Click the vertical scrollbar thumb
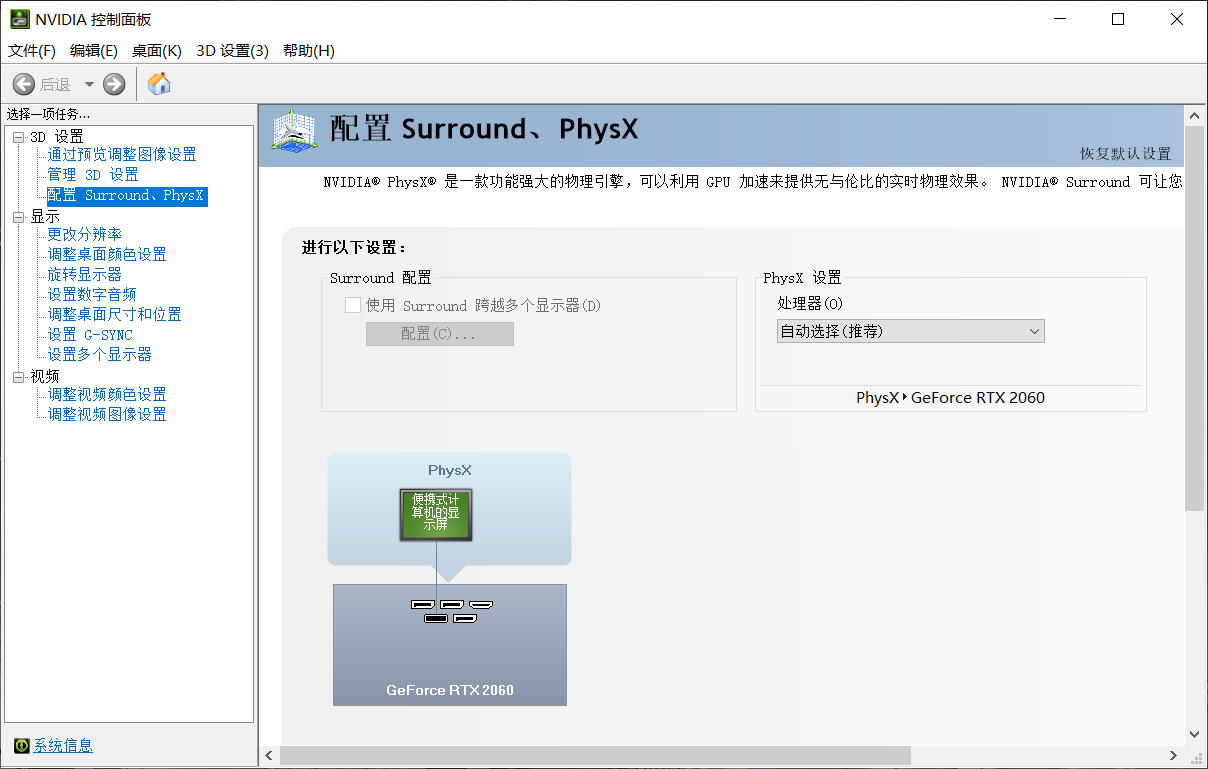 click(1195, 318)
